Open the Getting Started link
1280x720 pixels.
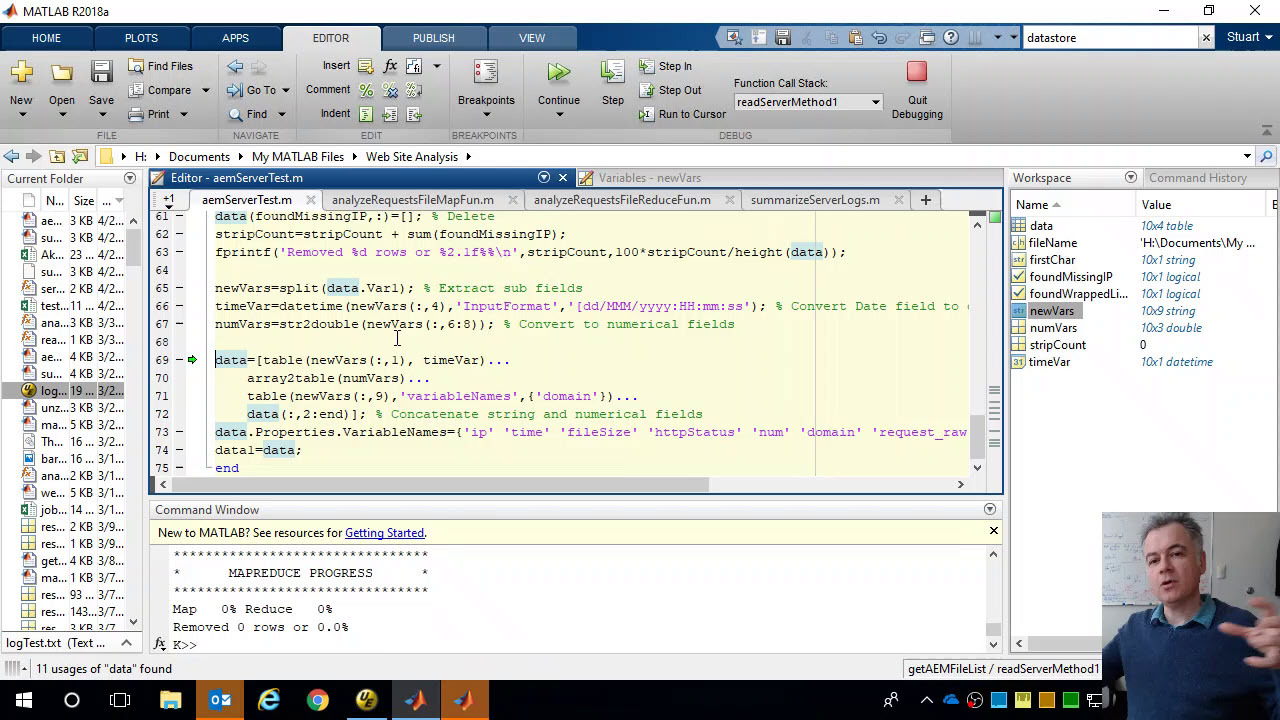[x=384, y=533]
